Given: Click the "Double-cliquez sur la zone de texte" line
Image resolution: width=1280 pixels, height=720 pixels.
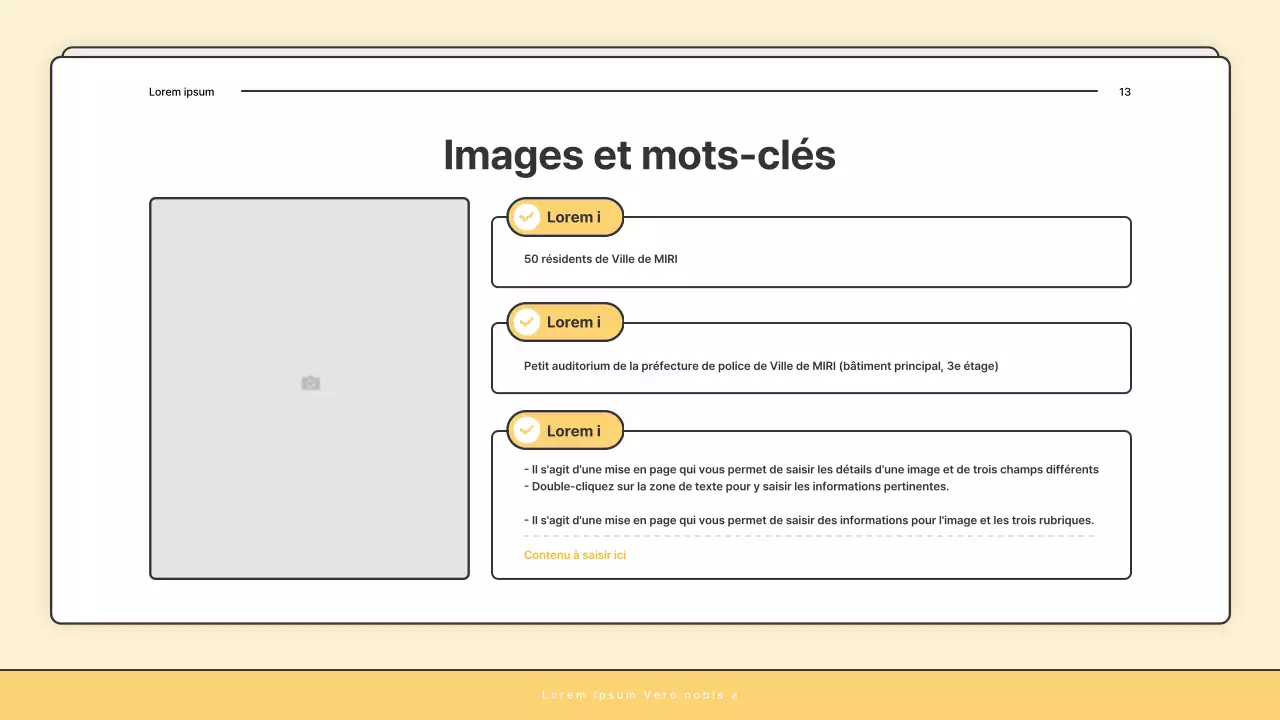Looking at the screenshot, I should [x=736, y=487].
